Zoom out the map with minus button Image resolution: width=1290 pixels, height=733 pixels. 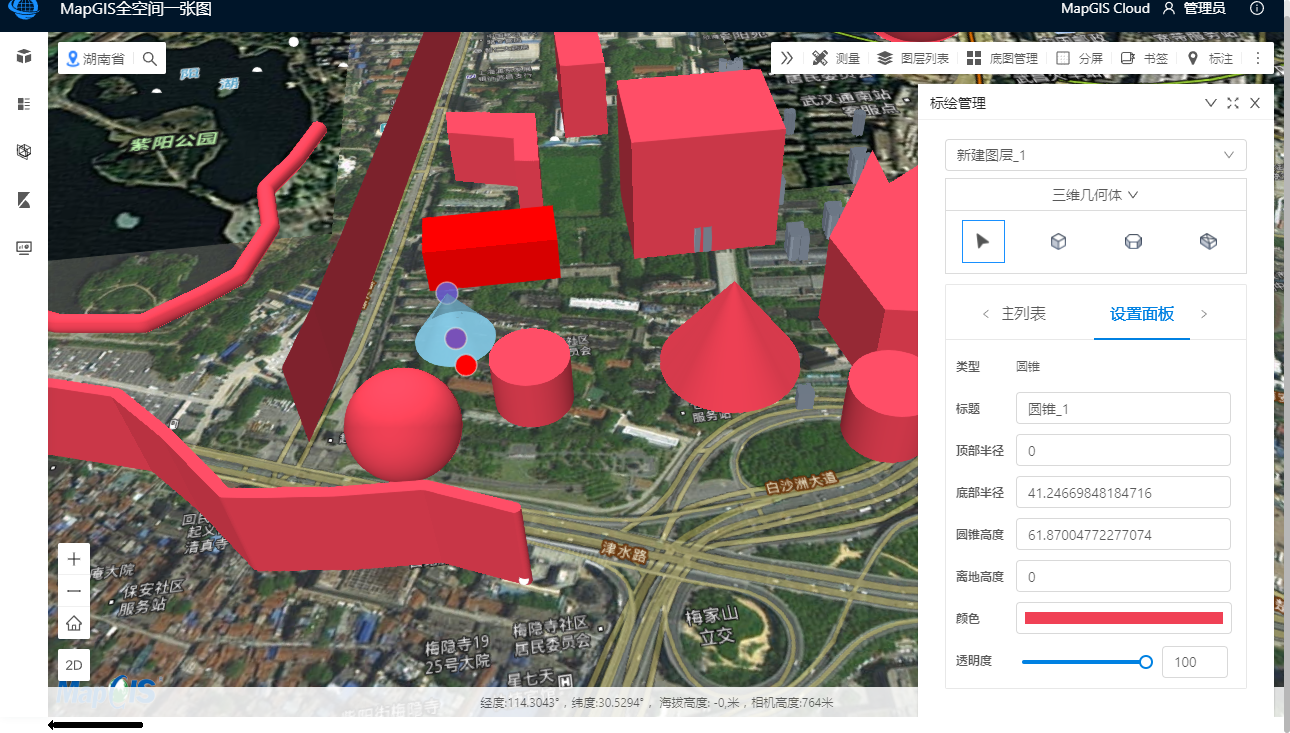(x=74, y=591)
